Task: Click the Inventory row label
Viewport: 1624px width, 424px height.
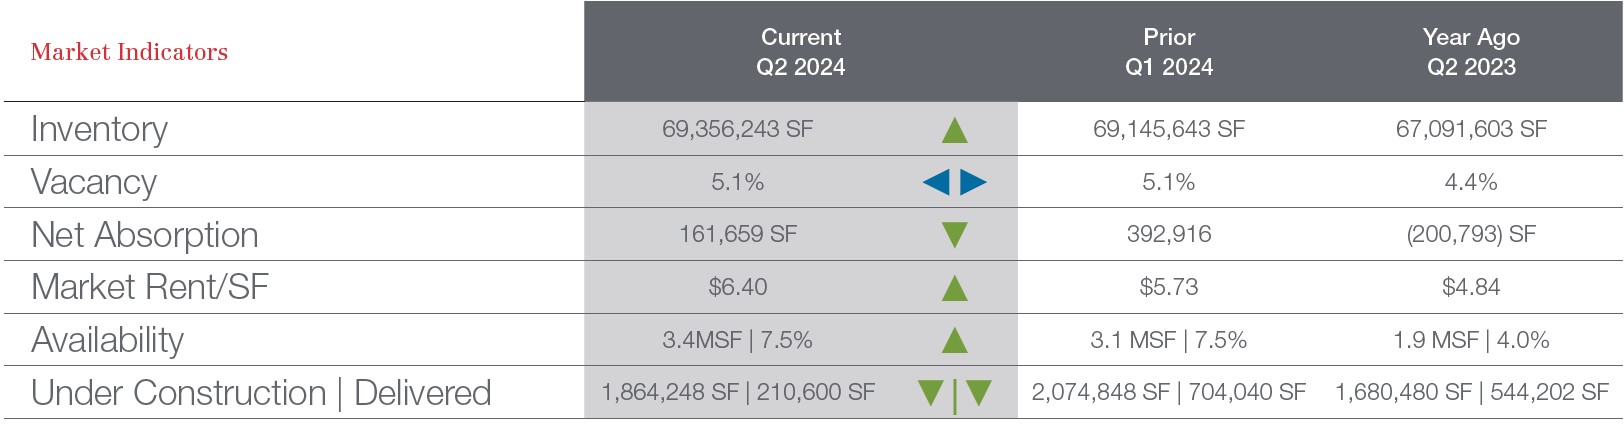Action: coord(99,129)
